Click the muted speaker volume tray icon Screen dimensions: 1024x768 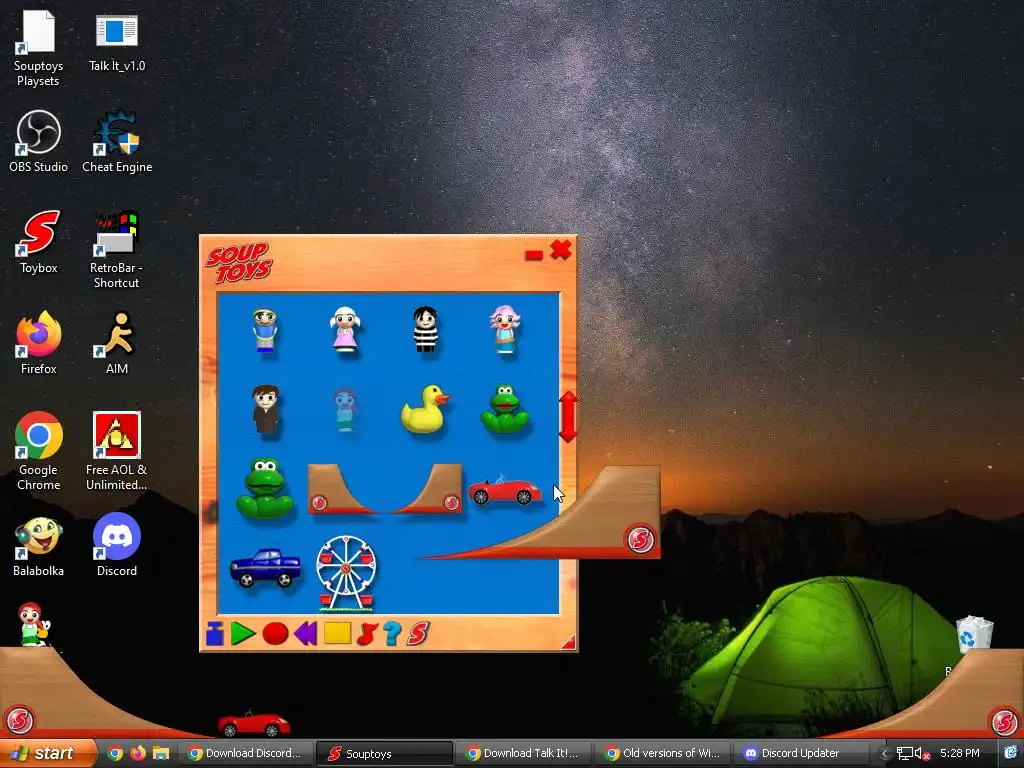tap(921, 754)
